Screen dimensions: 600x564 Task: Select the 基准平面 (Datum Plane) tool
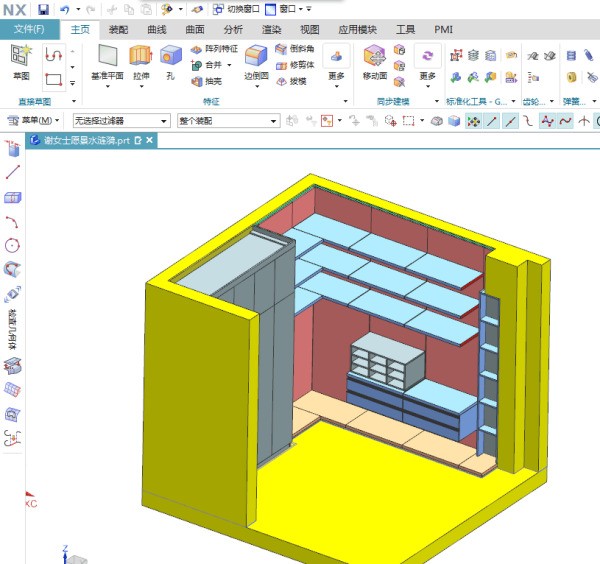coord(107,61)
